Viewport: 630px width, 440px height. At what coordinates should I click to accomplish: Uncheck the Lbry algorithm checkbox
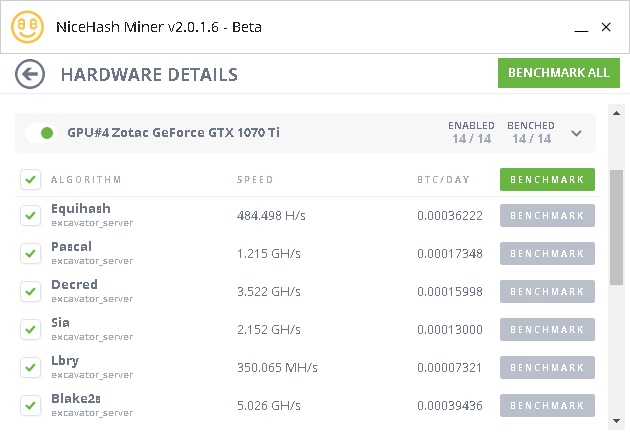tap(31, 367)
